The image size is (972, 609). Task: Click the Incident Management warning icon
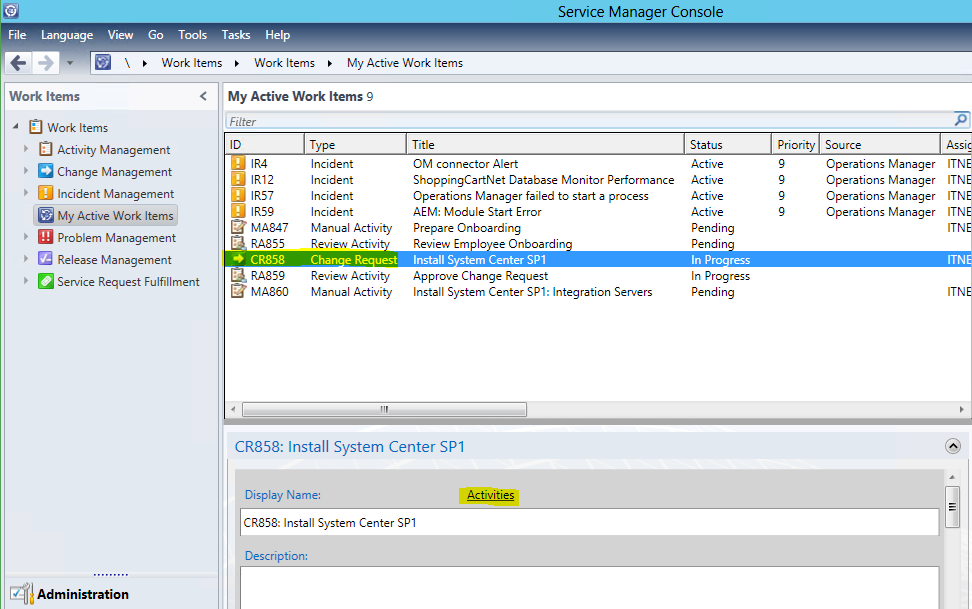coord(46,194)
